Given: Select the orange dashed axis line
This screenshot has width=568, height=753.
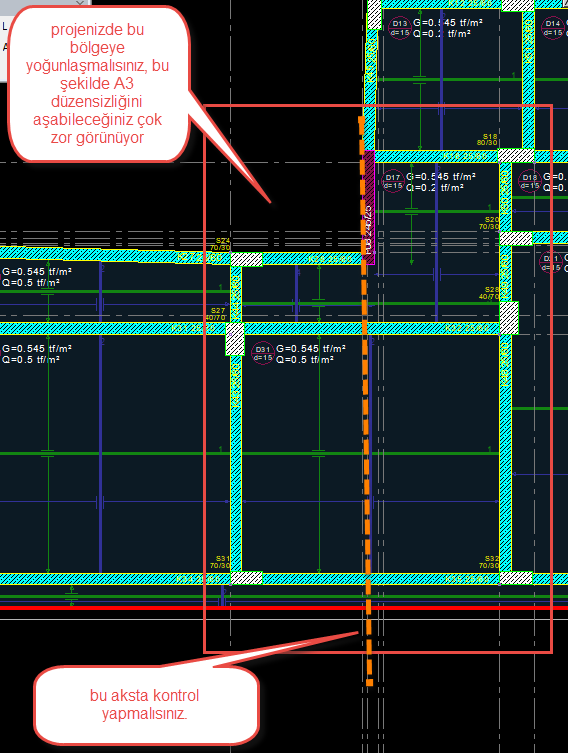Looking at the screenshot, I should pos(366,401).
